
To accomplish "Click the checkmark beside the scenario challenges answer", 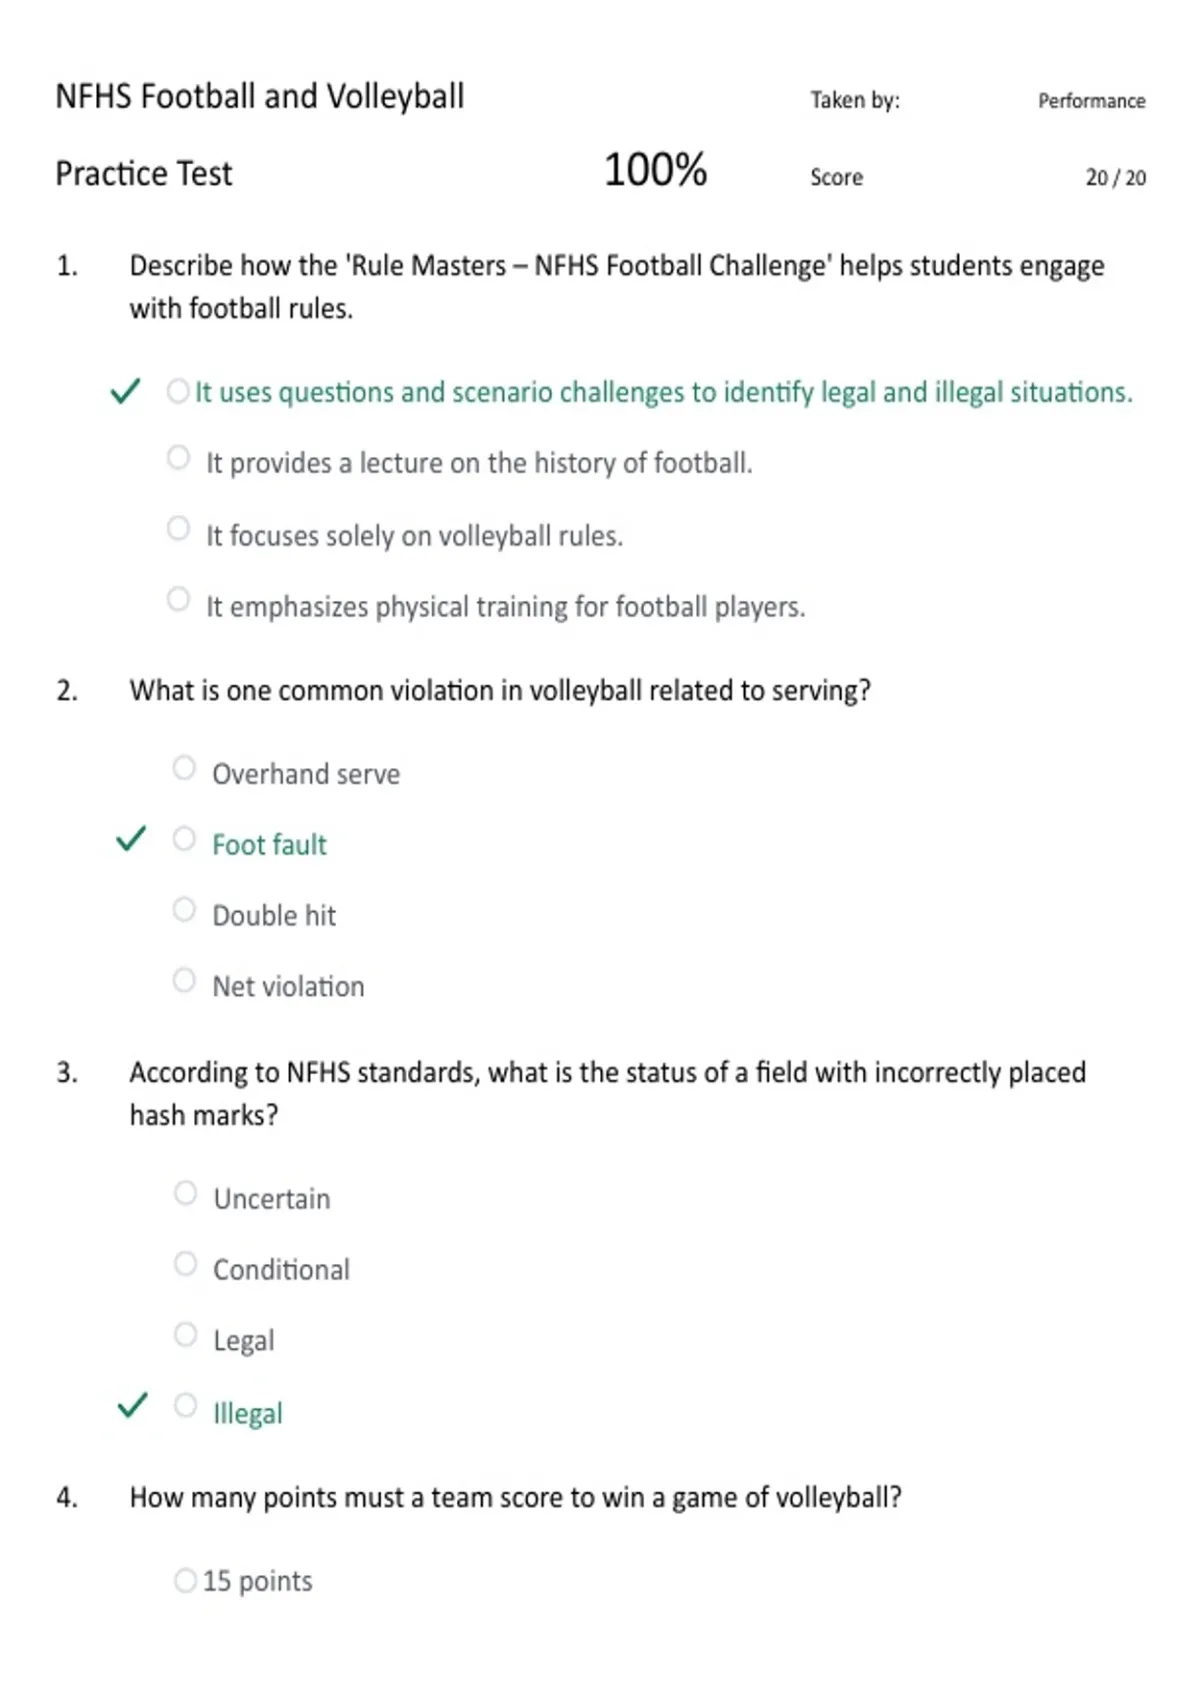I will pyautogui.click(x=125, y=391).
